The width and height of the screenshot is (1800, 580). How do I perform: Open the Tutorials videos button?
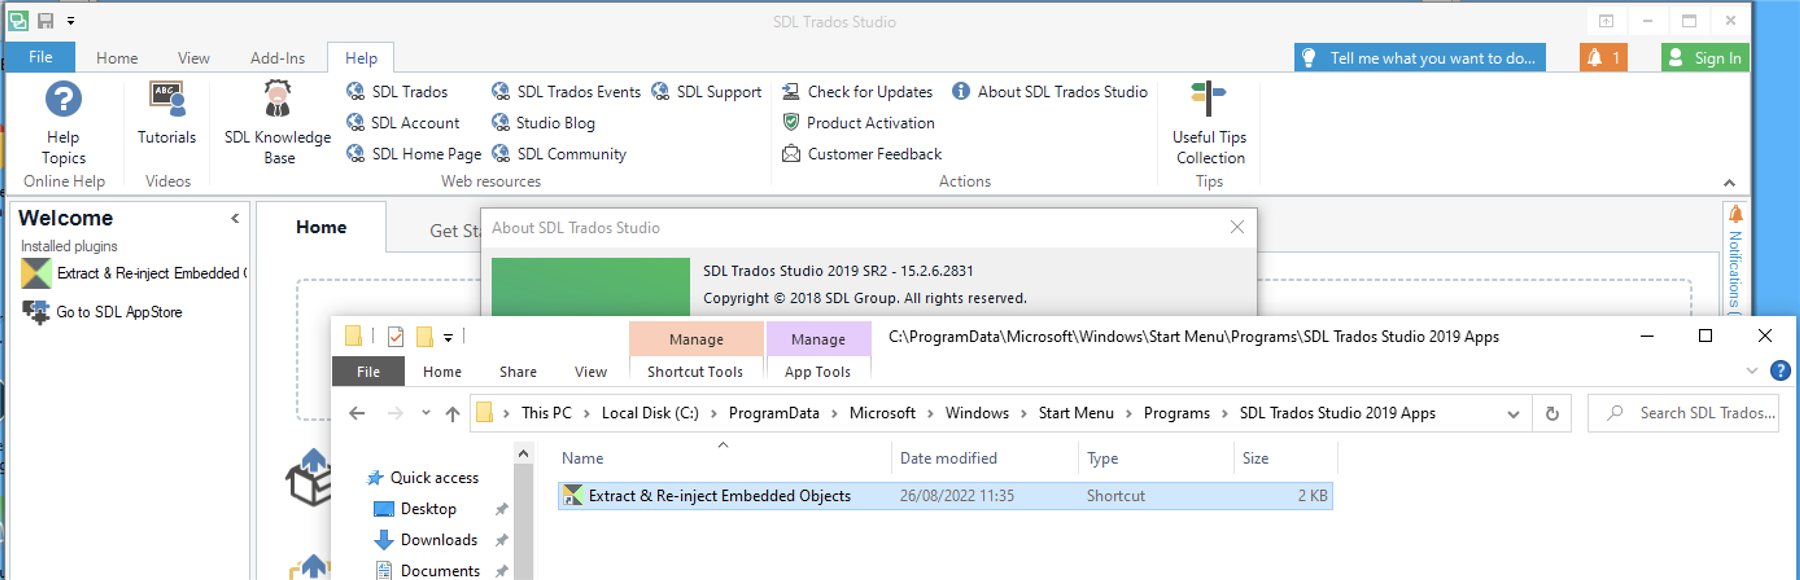pyautogui.click(x=166, y=114)
